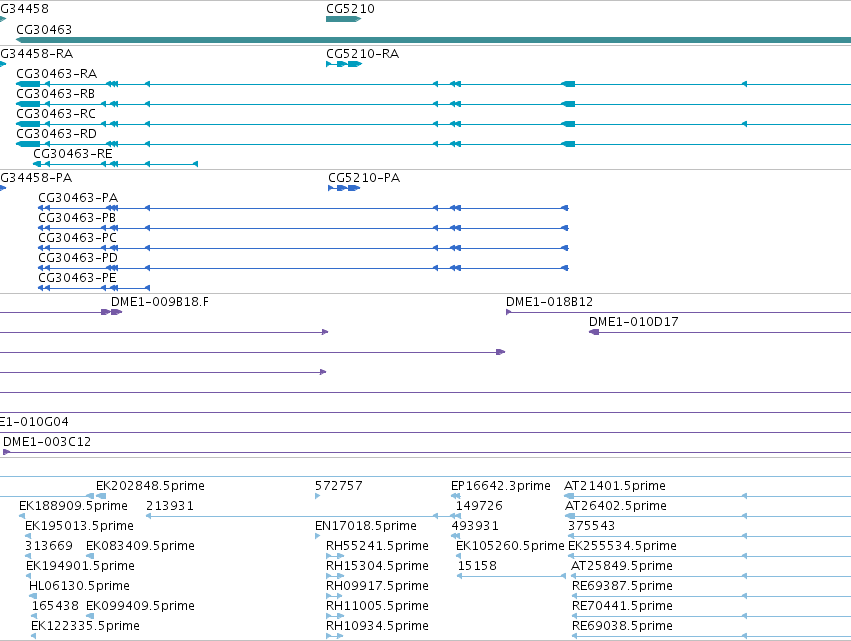
Task: Select EST RH15304.5prime
Action: point(377,566)
